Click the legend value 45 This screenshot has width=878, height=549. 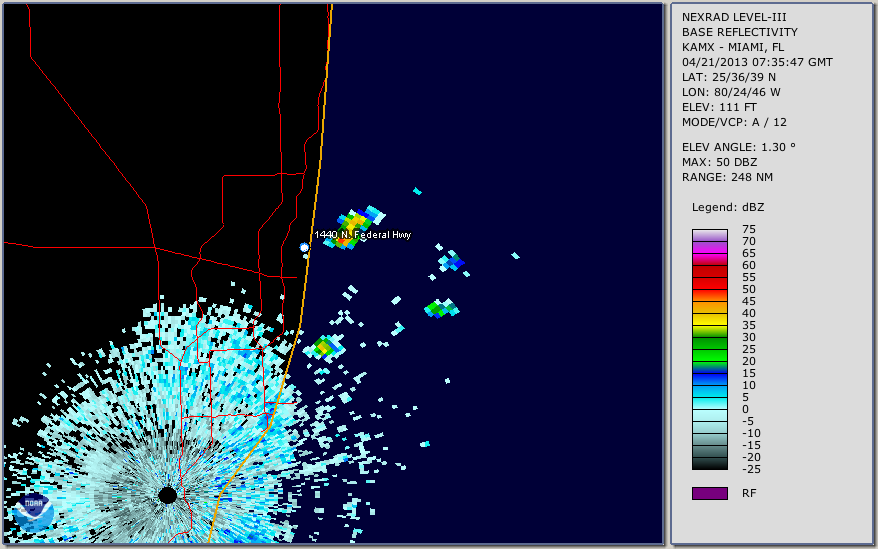749,301
